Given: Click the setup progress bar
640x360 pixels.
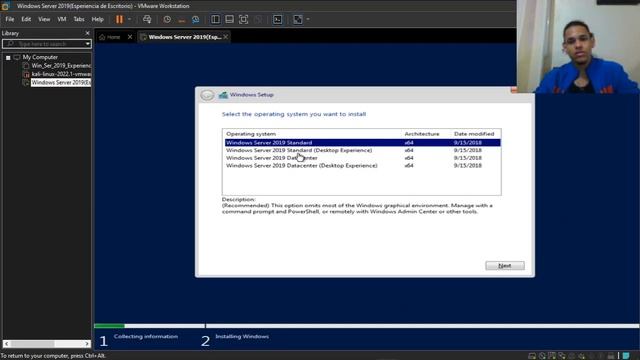Looking at the screenshot, I should click(x=366, y=326).
